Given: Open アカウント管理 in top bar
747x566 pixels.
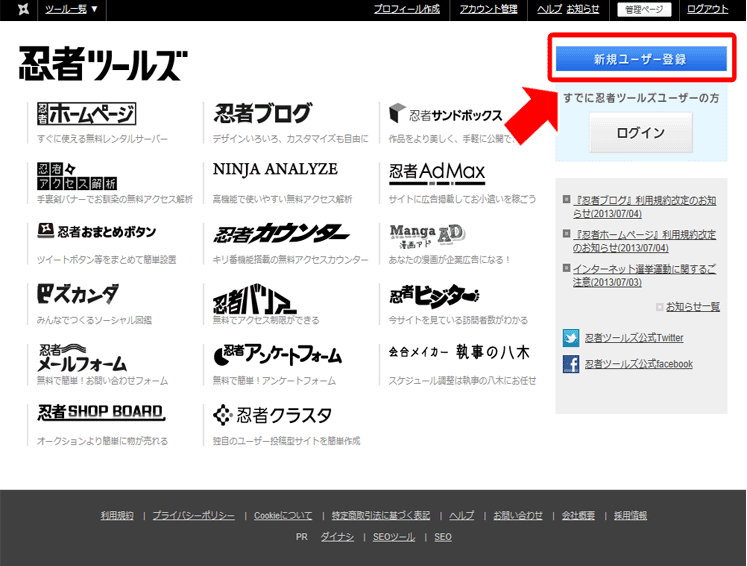Looking at the screenshot, I should tap(488, 9).
